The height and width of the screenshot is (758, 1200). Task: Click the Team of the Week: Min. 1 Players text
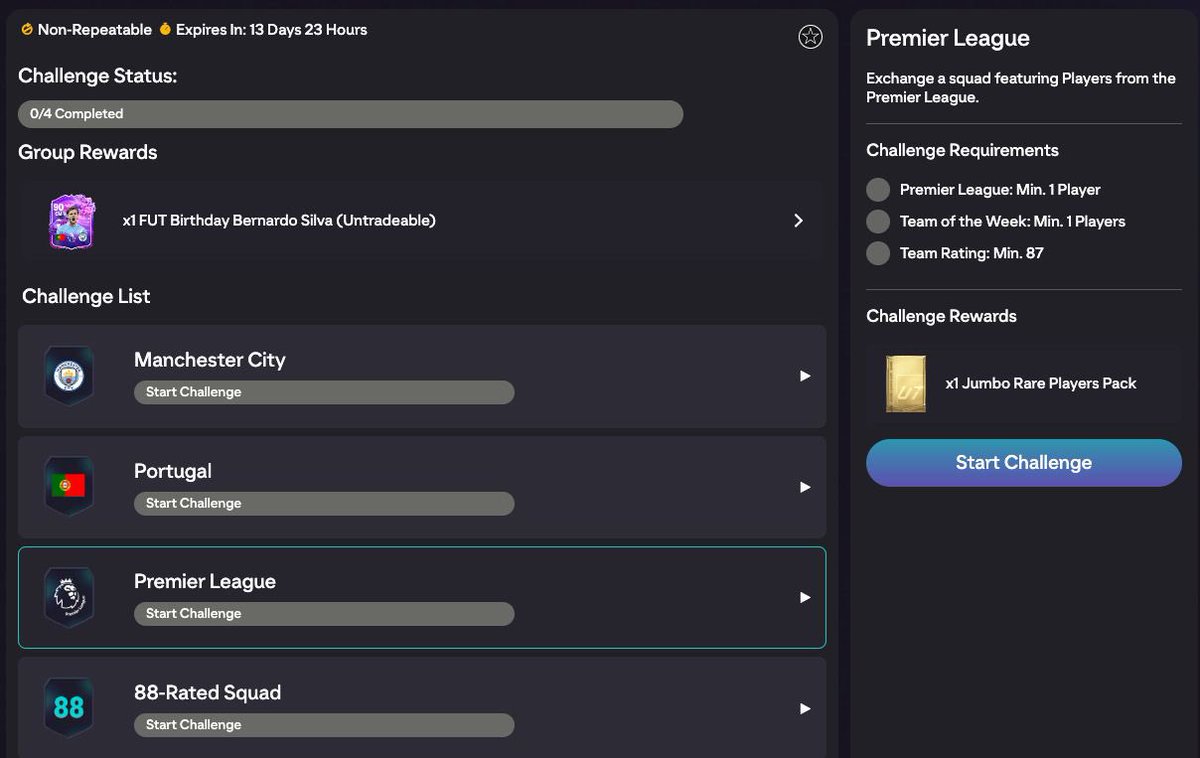[x=1013, y=222]
